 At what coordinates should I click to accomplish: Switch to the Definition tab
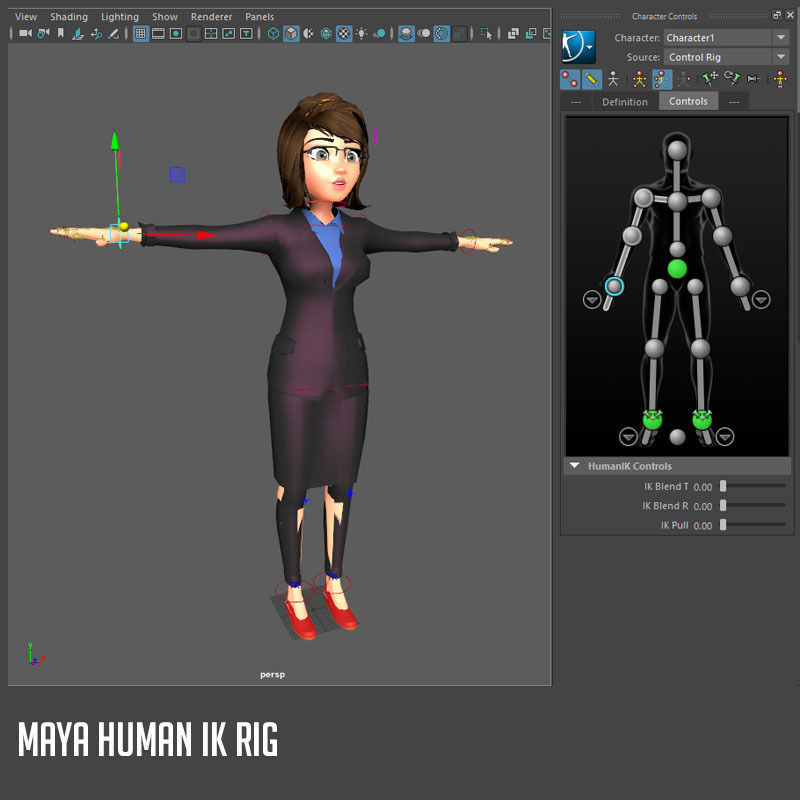click(624, 102)
